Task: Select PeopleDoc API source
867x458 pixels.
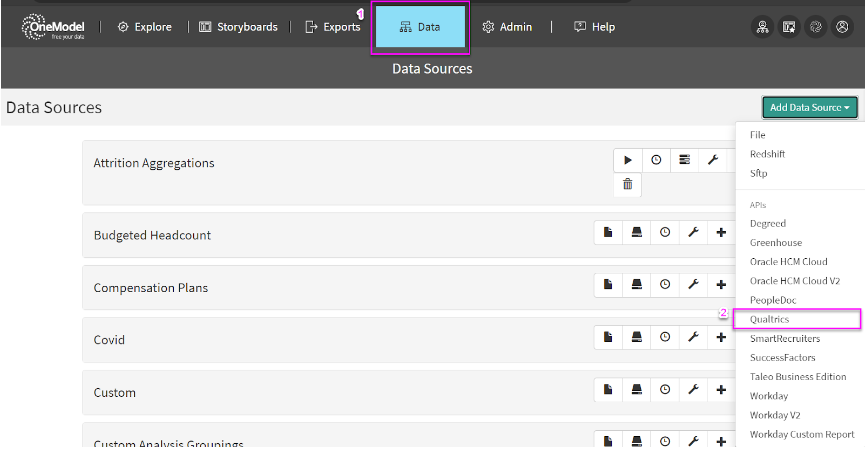Action: (x=773, y=300)
